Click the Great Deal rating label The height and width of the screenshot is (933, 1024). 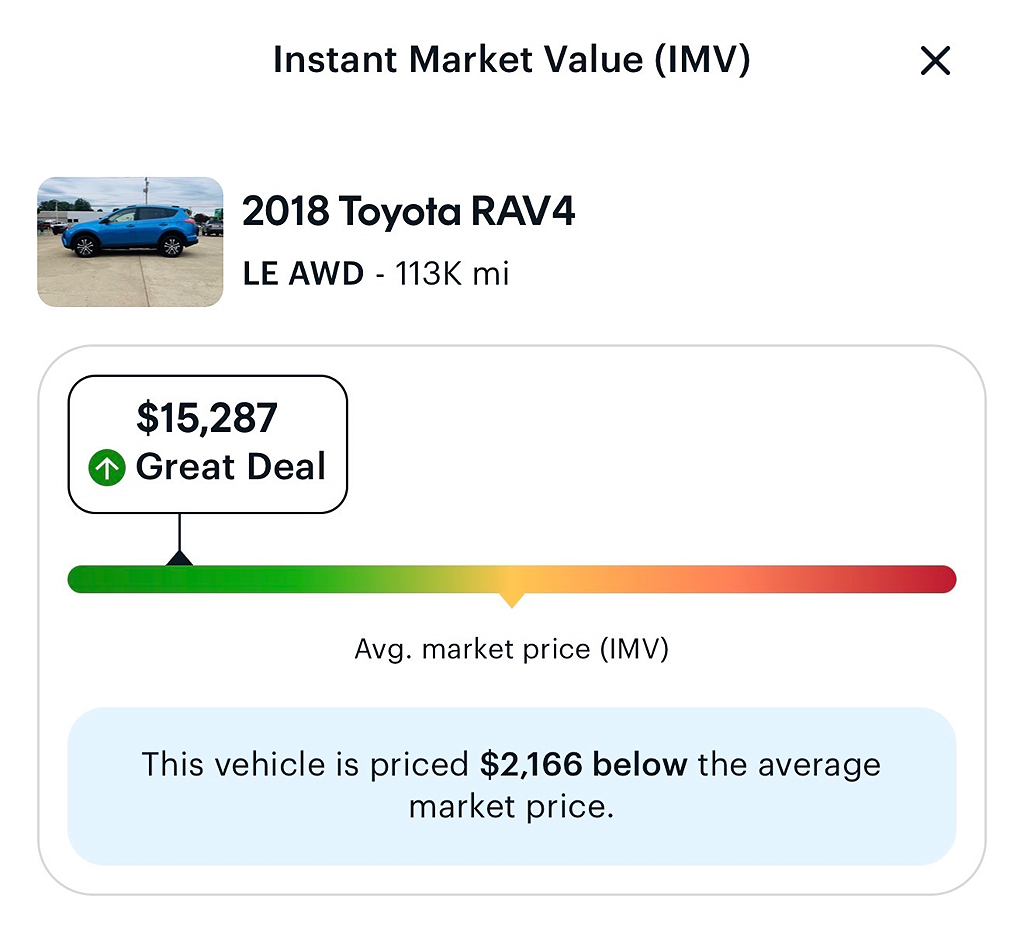(x=231, y=467)
